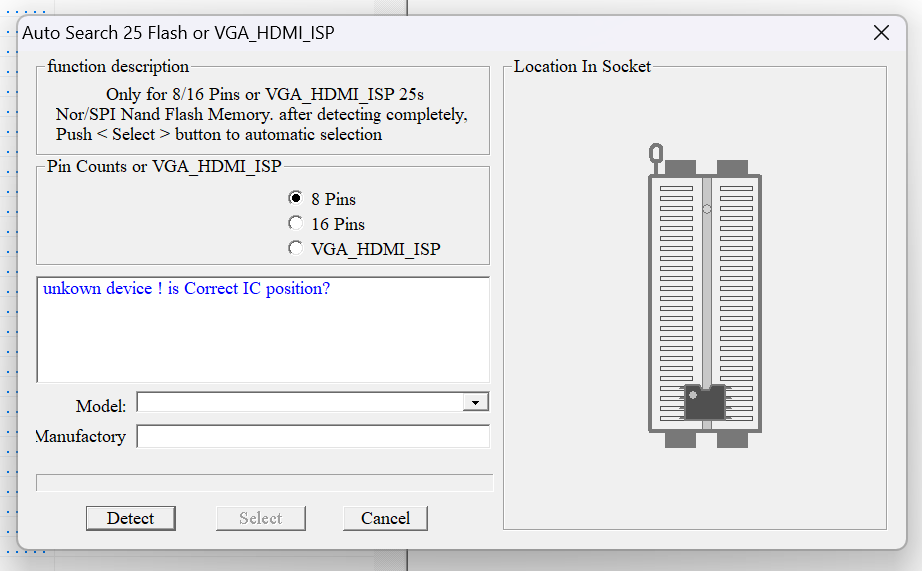Click the unknown device message box
This screenshot has width=922, height=571.
pos(263,330)
